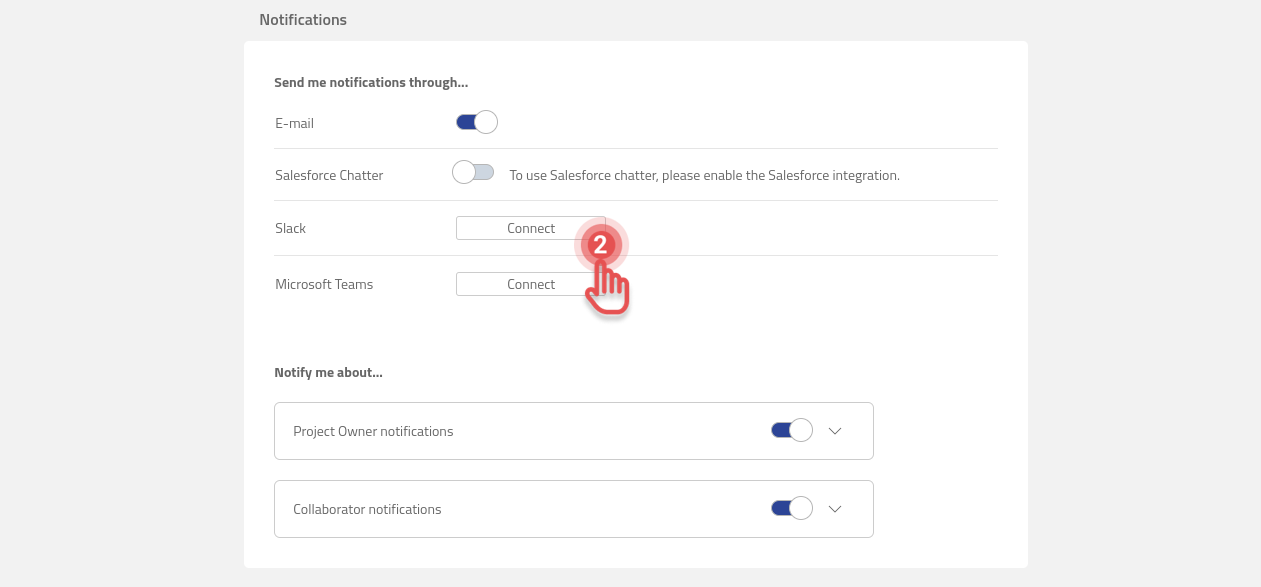
Task: Expand Project Owner notifications chevron
Action: (x=836, y=431)
